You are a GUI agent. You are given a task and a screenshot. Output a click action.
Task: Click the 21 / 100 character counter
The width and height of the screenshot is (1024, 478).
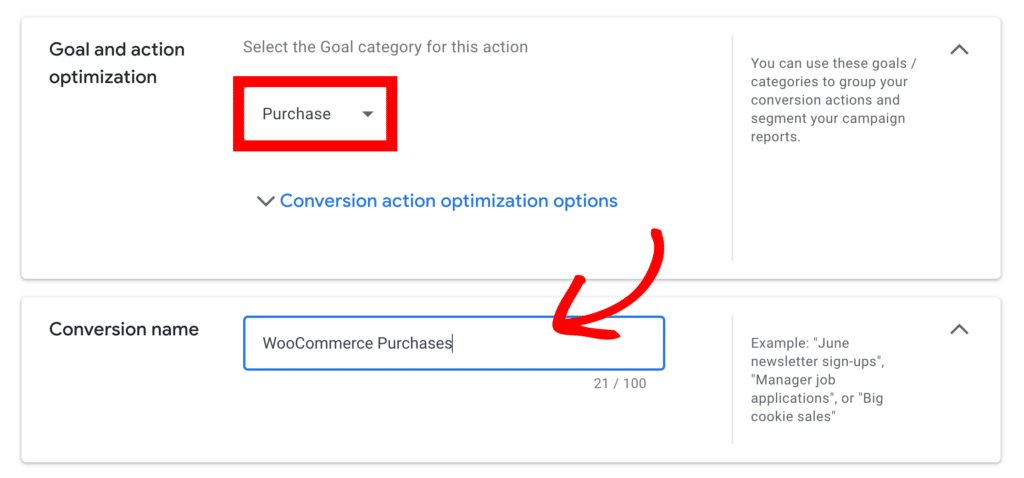[619, 384]
